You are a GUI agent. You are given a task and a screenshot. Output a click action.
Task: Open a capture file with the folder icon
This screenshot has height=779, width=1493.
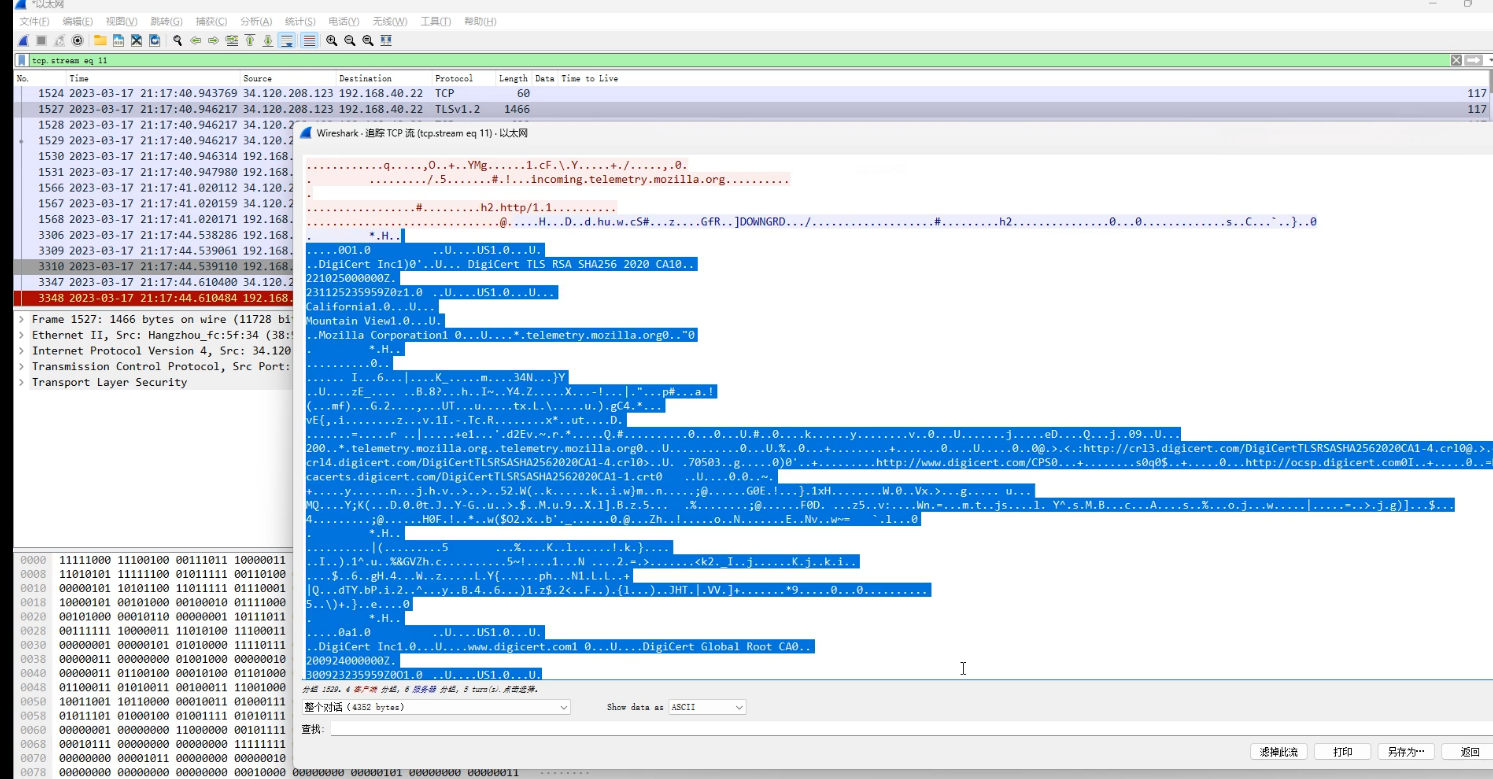click(99, 40)
